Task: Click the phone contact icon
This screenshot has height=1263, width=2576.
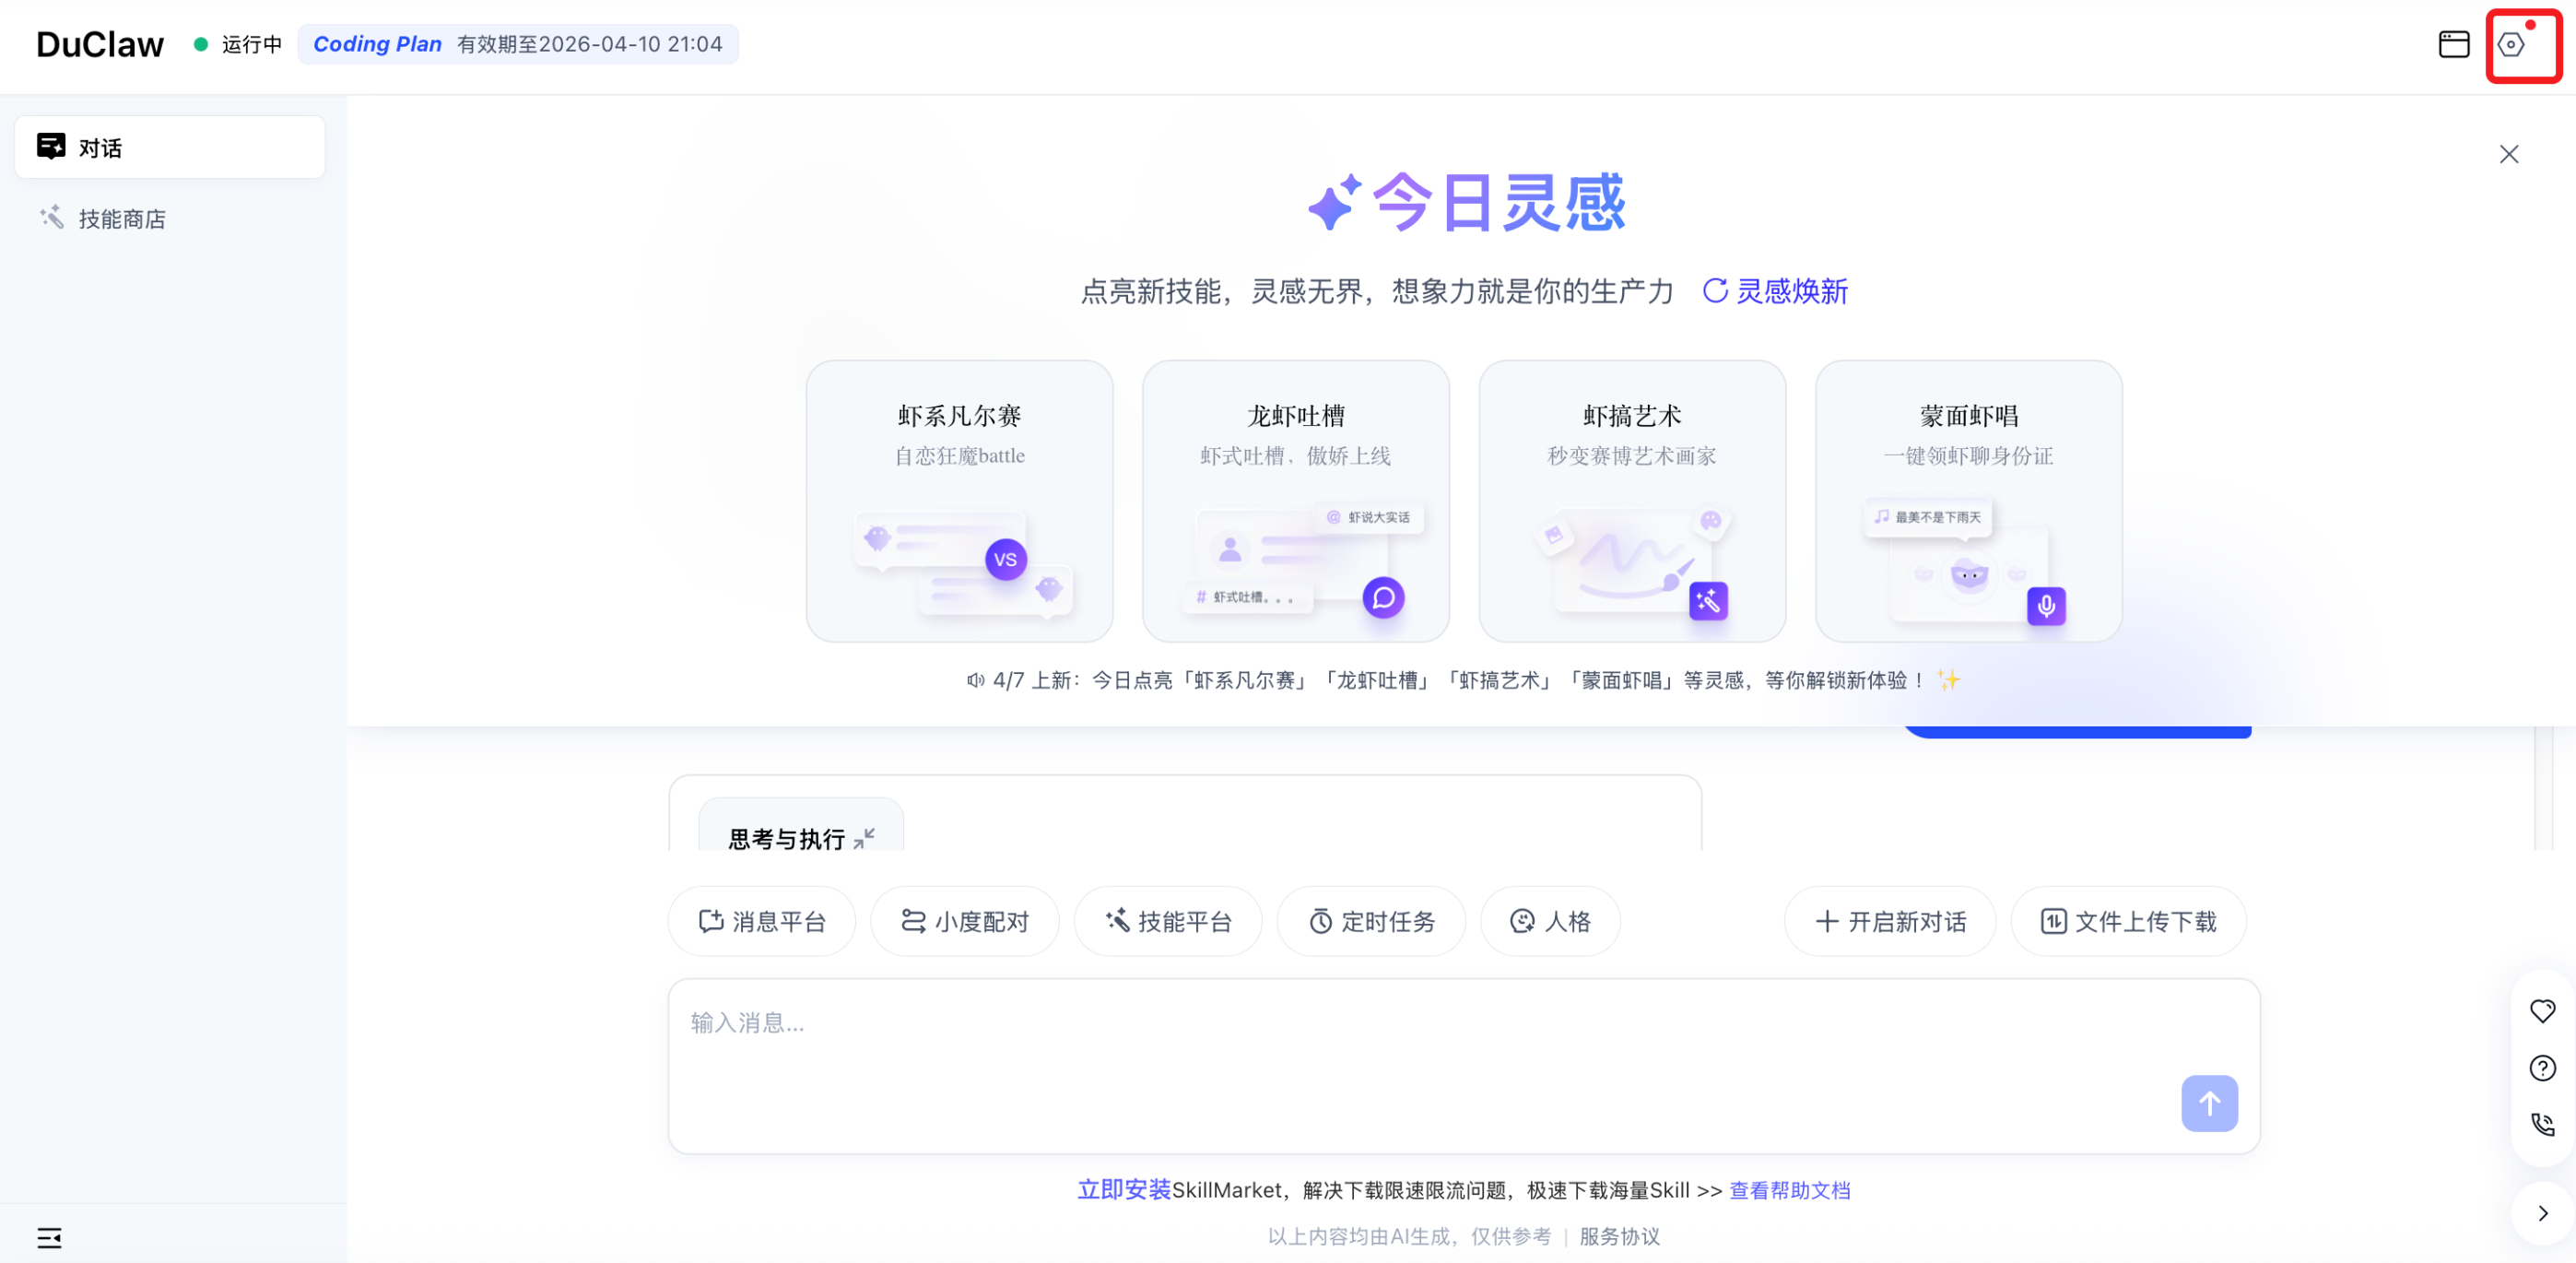Action: point(2542,1125)
